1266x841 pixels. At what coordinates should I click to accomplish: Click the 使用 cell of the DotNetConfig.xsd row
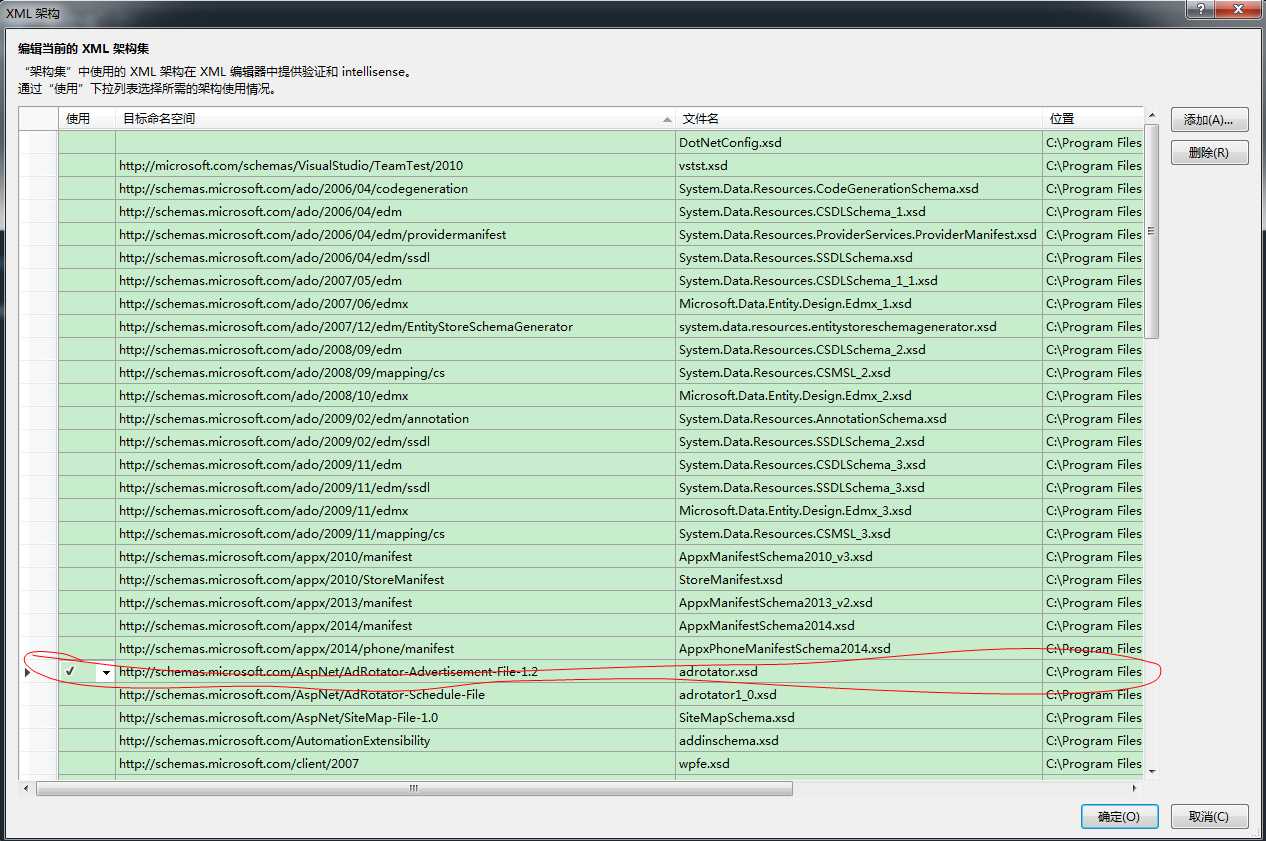point(87,143)
